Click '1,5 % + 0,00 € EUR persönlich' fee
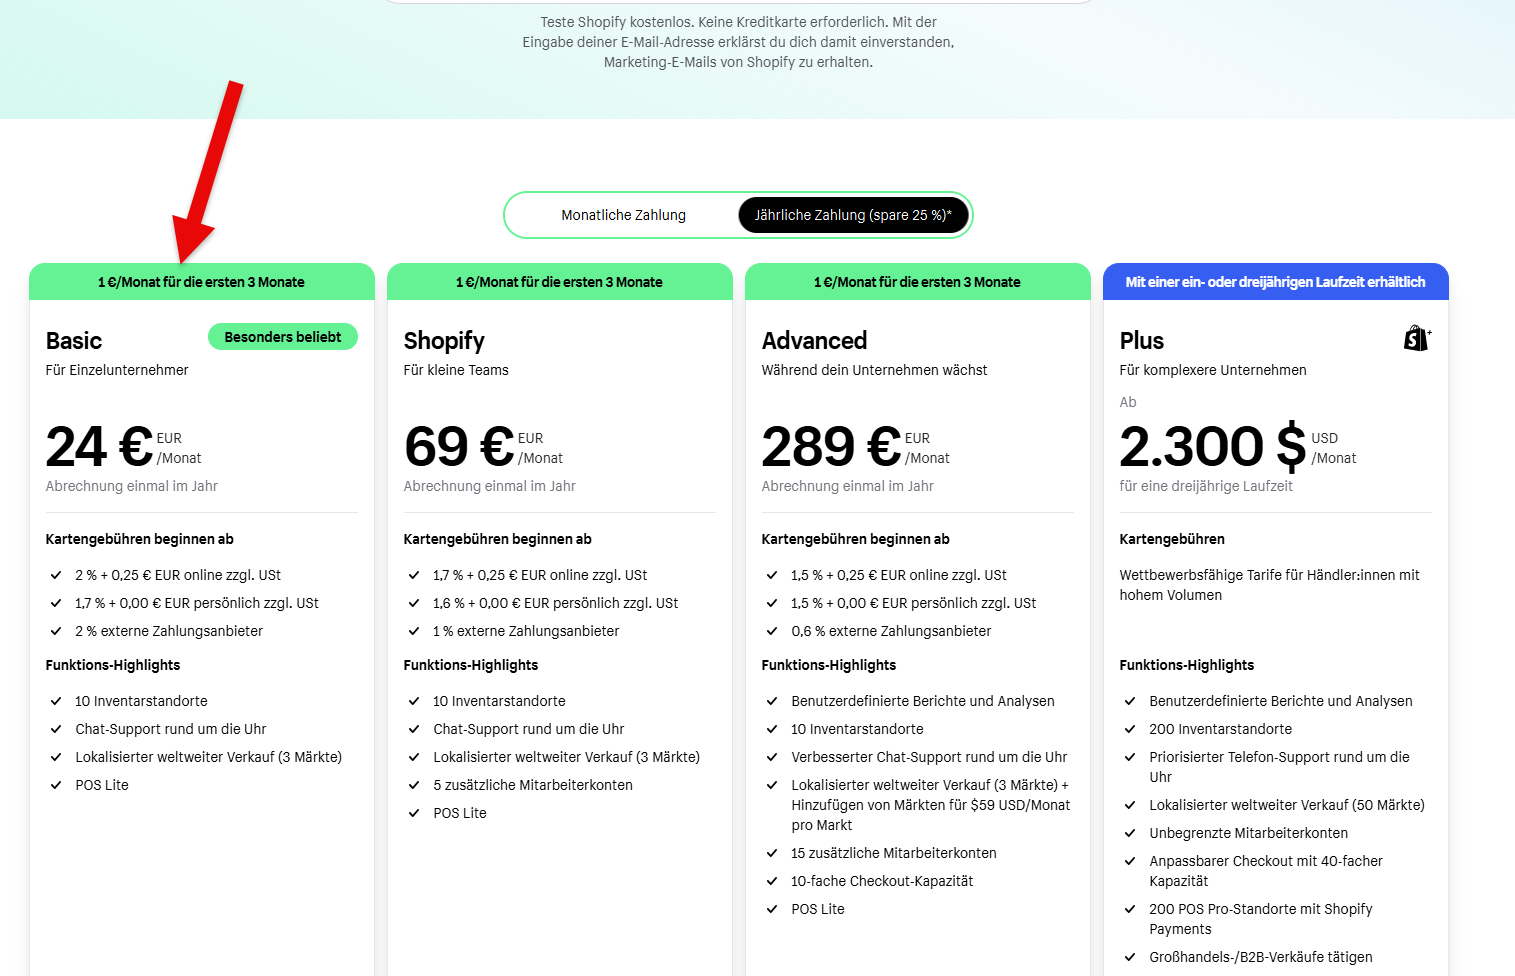Viewport: 1515px width, 976px height. tap(913, 603)
